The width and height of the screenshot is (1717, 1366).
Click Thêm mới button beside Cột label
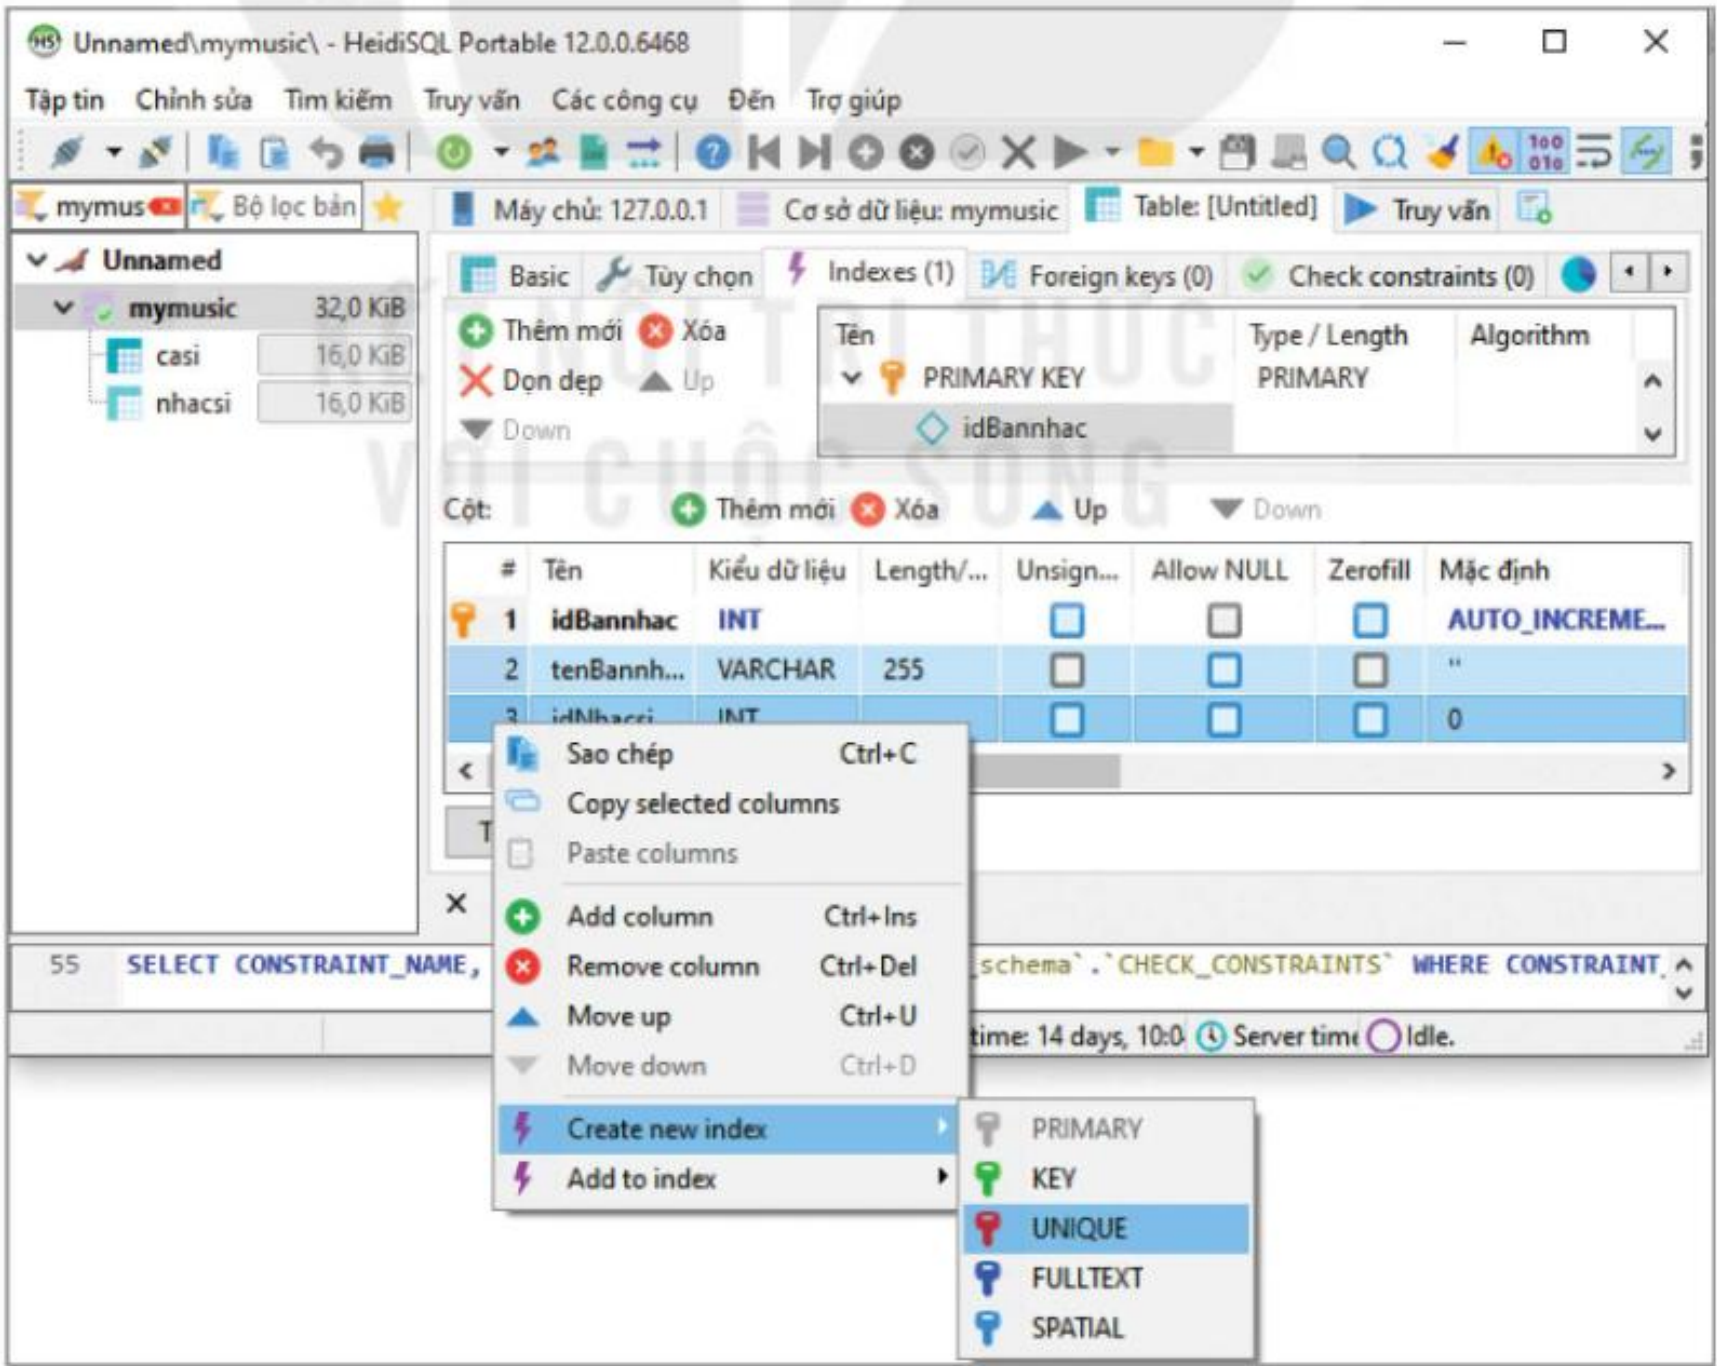tap(754, 509)
